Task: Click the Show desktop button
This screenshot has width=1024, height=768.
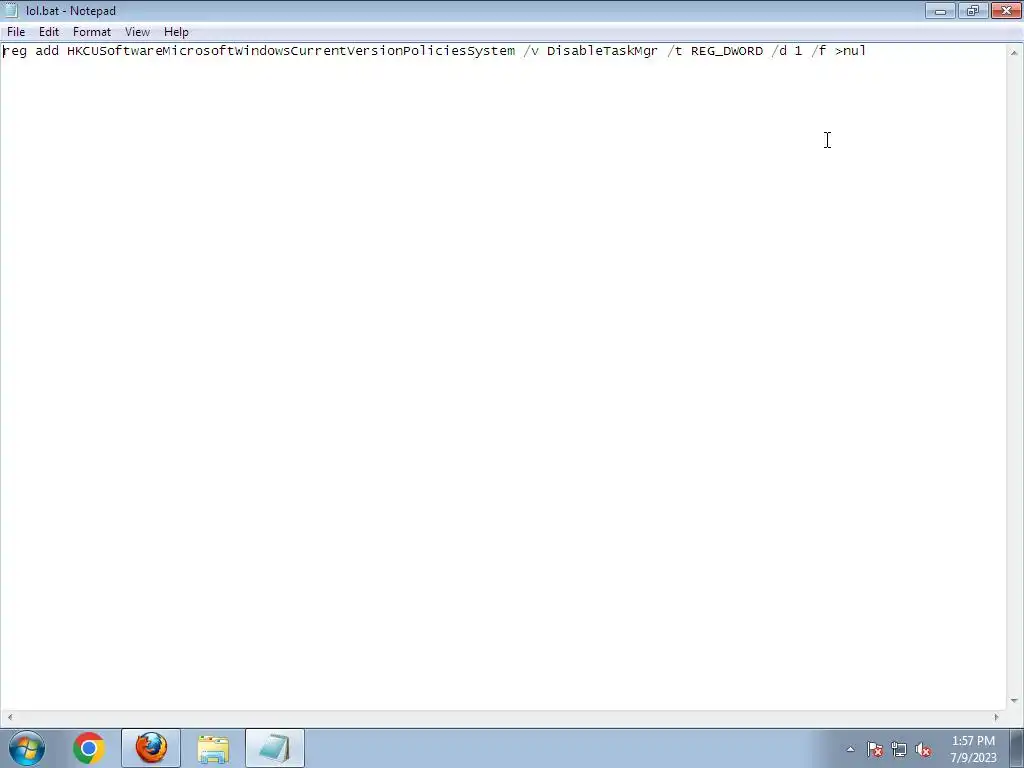Action: pos(1017,748)
